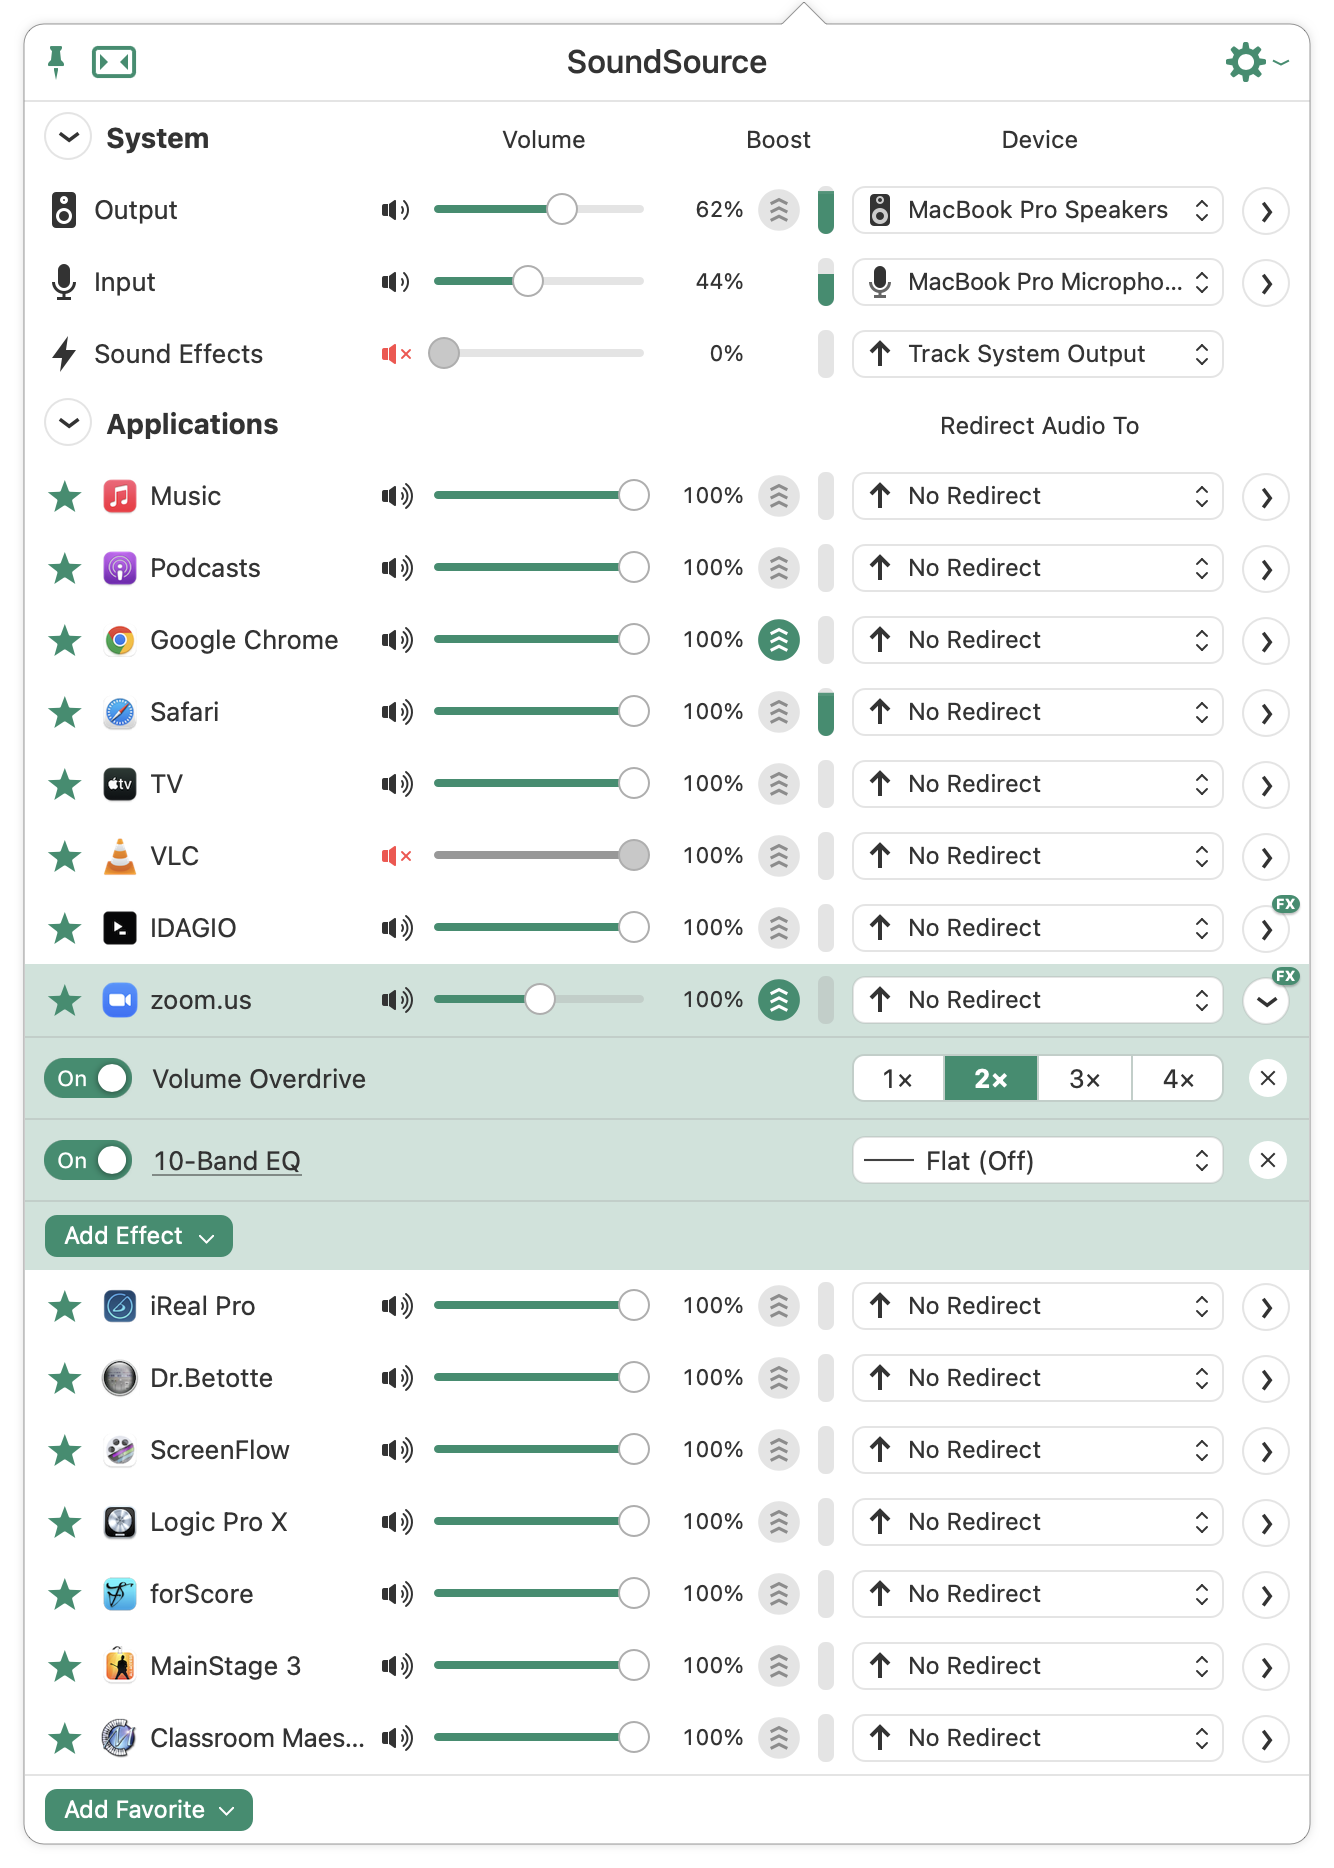
Task: Open the 10-Band EQ editor link
Action: [x=227, y=1161]
